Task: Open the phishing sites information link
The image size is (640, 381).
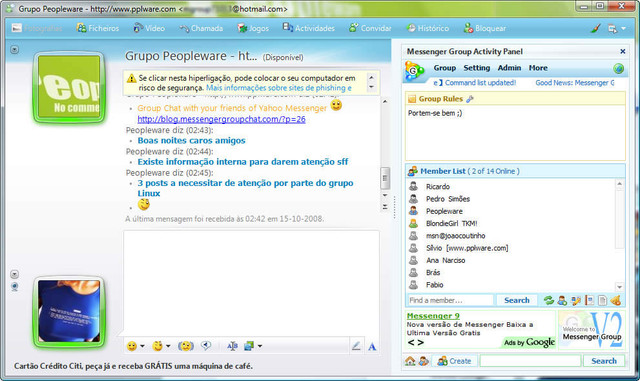Action: pyautogui.click(x=279, y=88)
